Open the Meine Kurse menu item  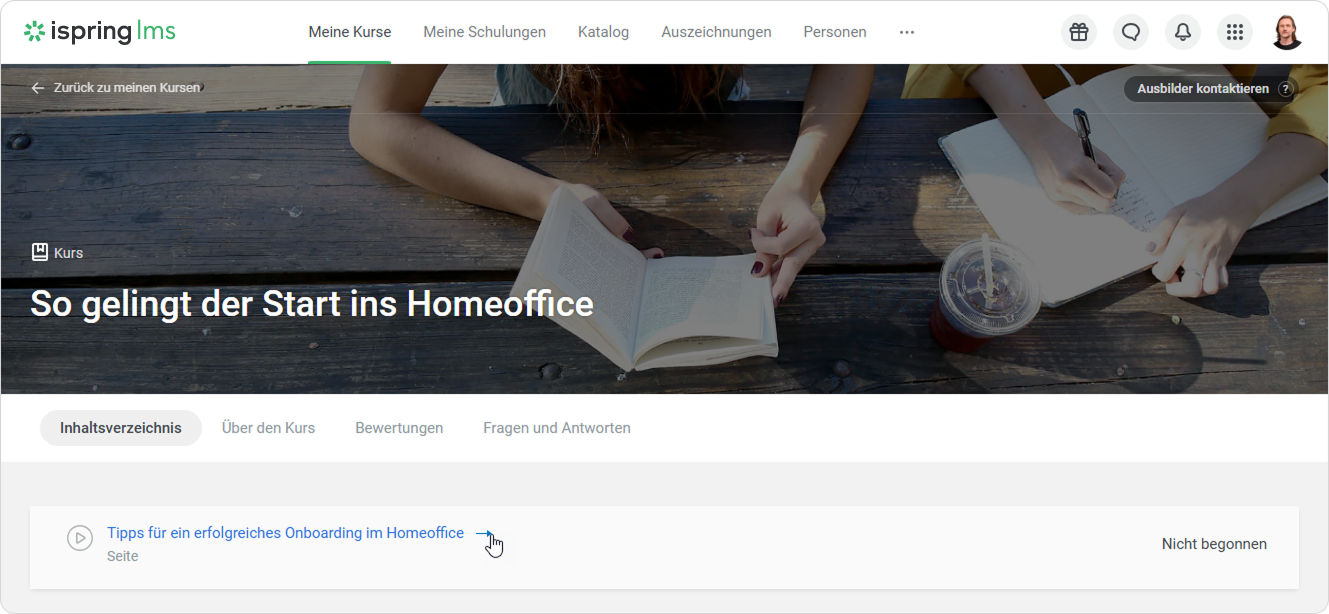[x=349, y=32]
